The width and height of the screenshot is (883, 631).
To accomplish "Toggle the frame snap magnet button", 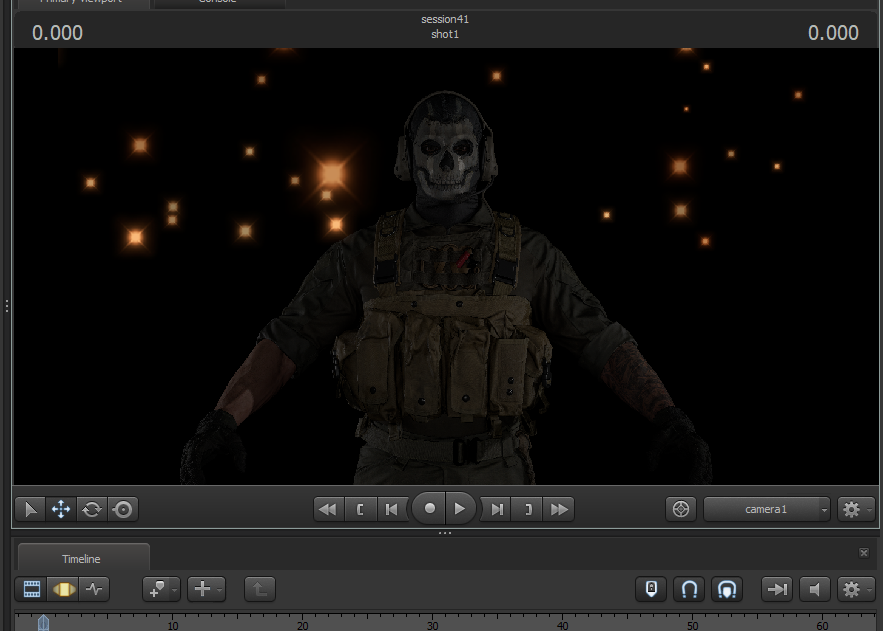I will 727,589.
